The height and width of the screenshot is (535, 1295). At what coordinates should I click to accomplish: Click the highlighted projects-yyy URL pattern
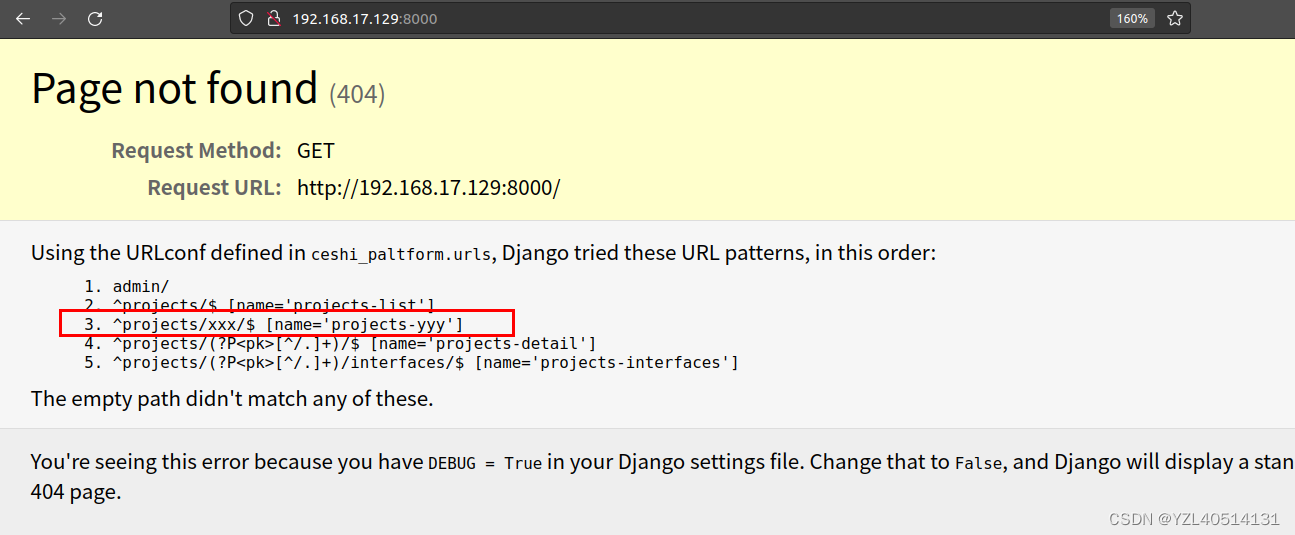pyautogui.click(x=288, y=323)
